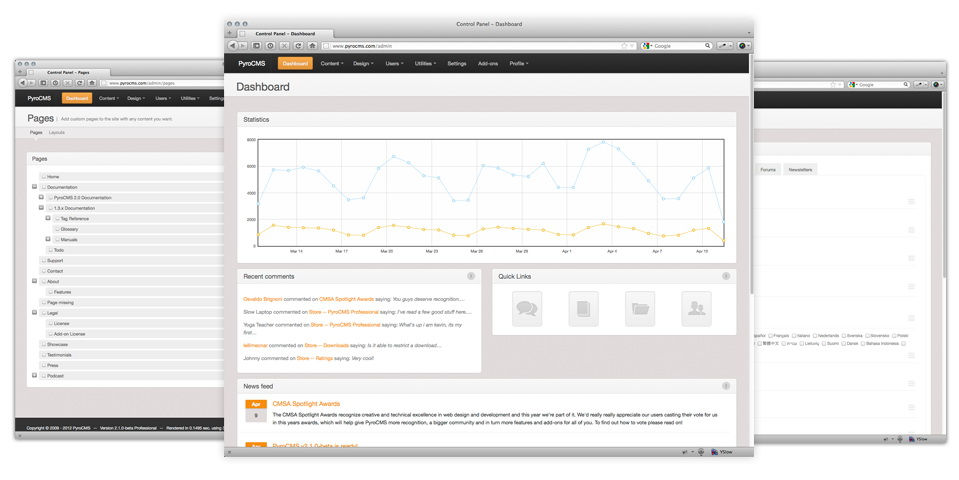The image size is (959, 480).
Task: Open the Design dropdown in the Dashboard navbar
Action: 363,64
